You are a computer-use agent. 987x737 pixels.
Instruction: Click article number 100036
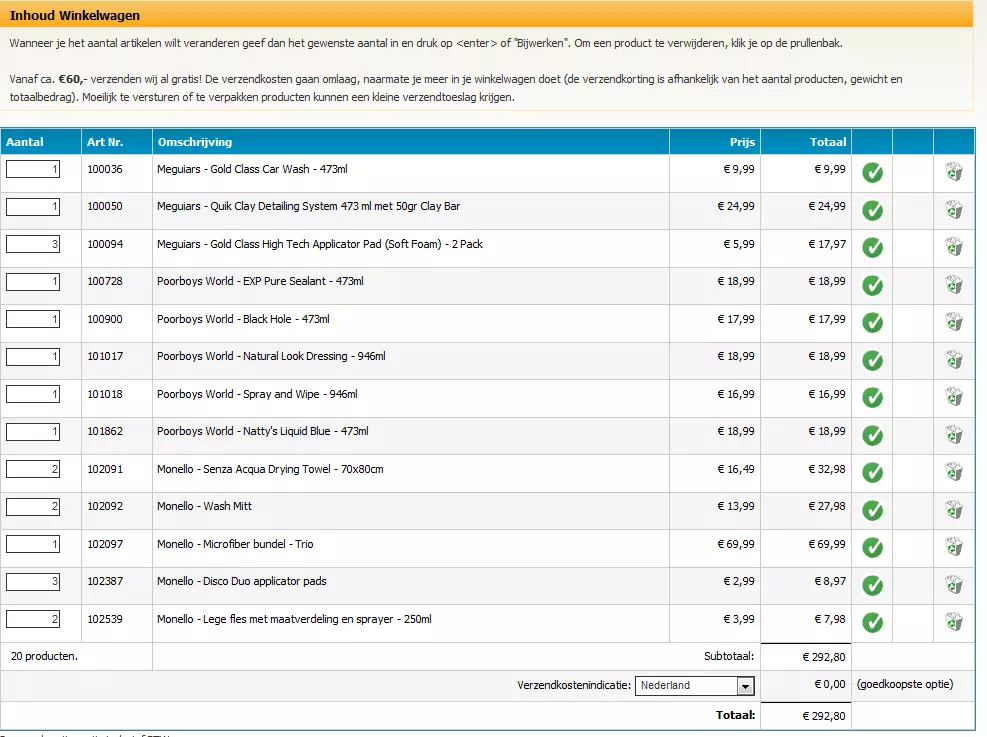(x=105, y=169)
